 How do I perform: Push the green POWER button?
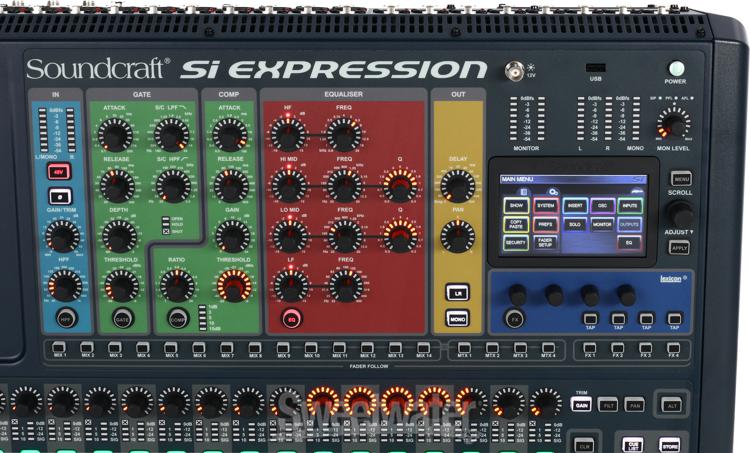675,69
